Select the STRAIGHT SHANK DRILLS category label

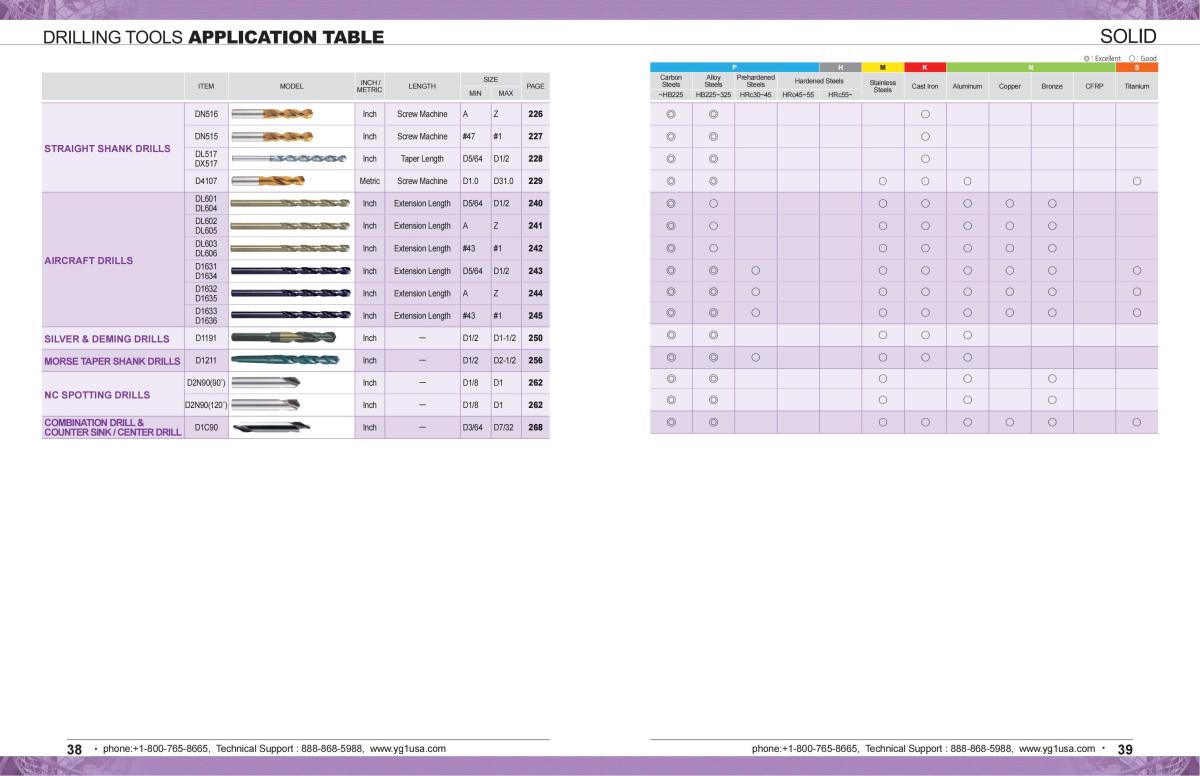tap(107, 148)
